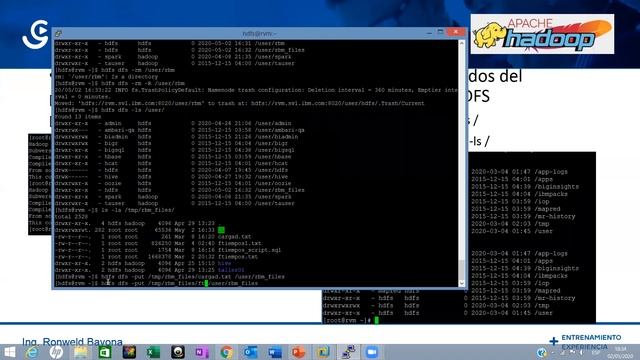
Task: Click the plus icon beside Entrenamiento Experiencia
Action: (x=553, y=341)
